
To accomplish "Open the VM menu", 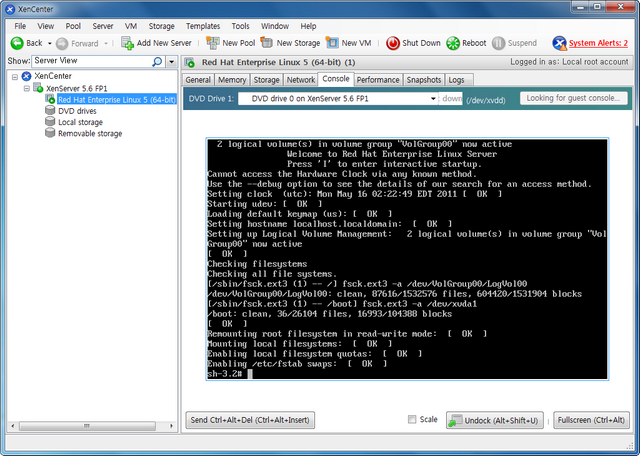I will [131, 26].
